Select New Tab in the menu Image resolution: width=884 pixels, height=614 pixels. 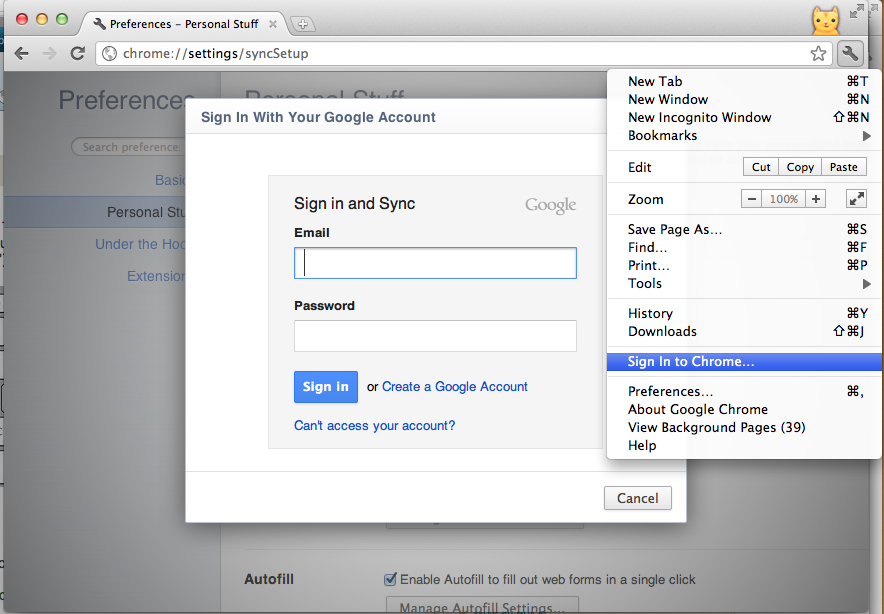tap(744, 81)
